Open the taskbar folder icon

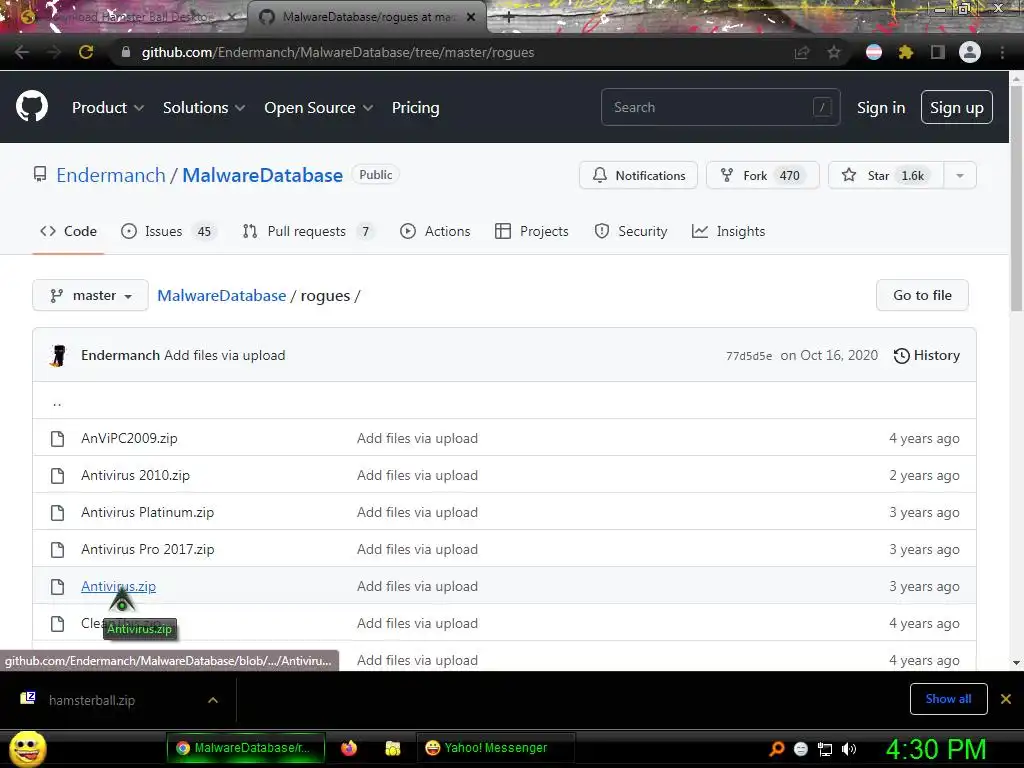(x=392, y=748)
